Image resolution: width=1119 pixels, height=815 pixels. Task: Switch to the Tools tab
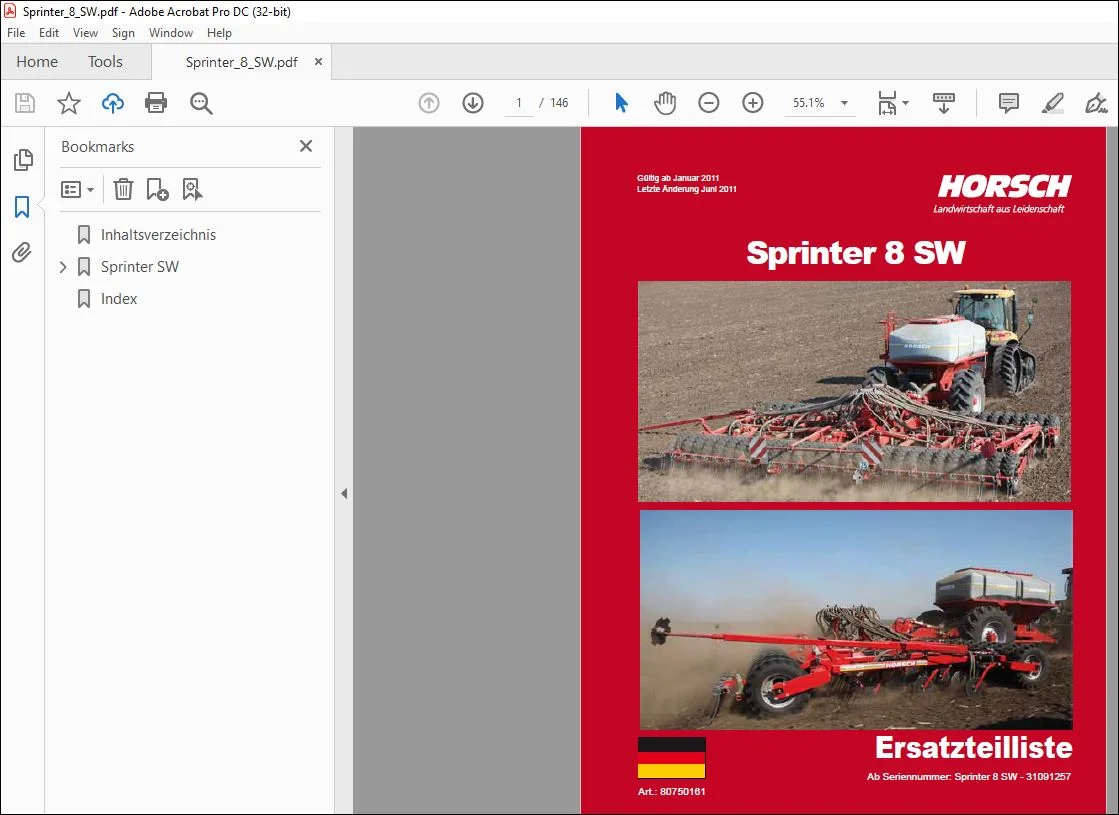coord(105,62)
